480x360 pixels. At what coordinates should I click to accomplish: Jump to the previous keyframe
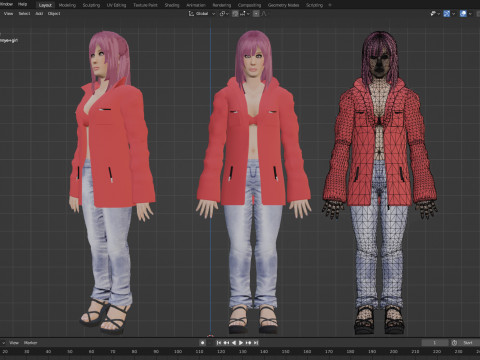tap(226, 343)
